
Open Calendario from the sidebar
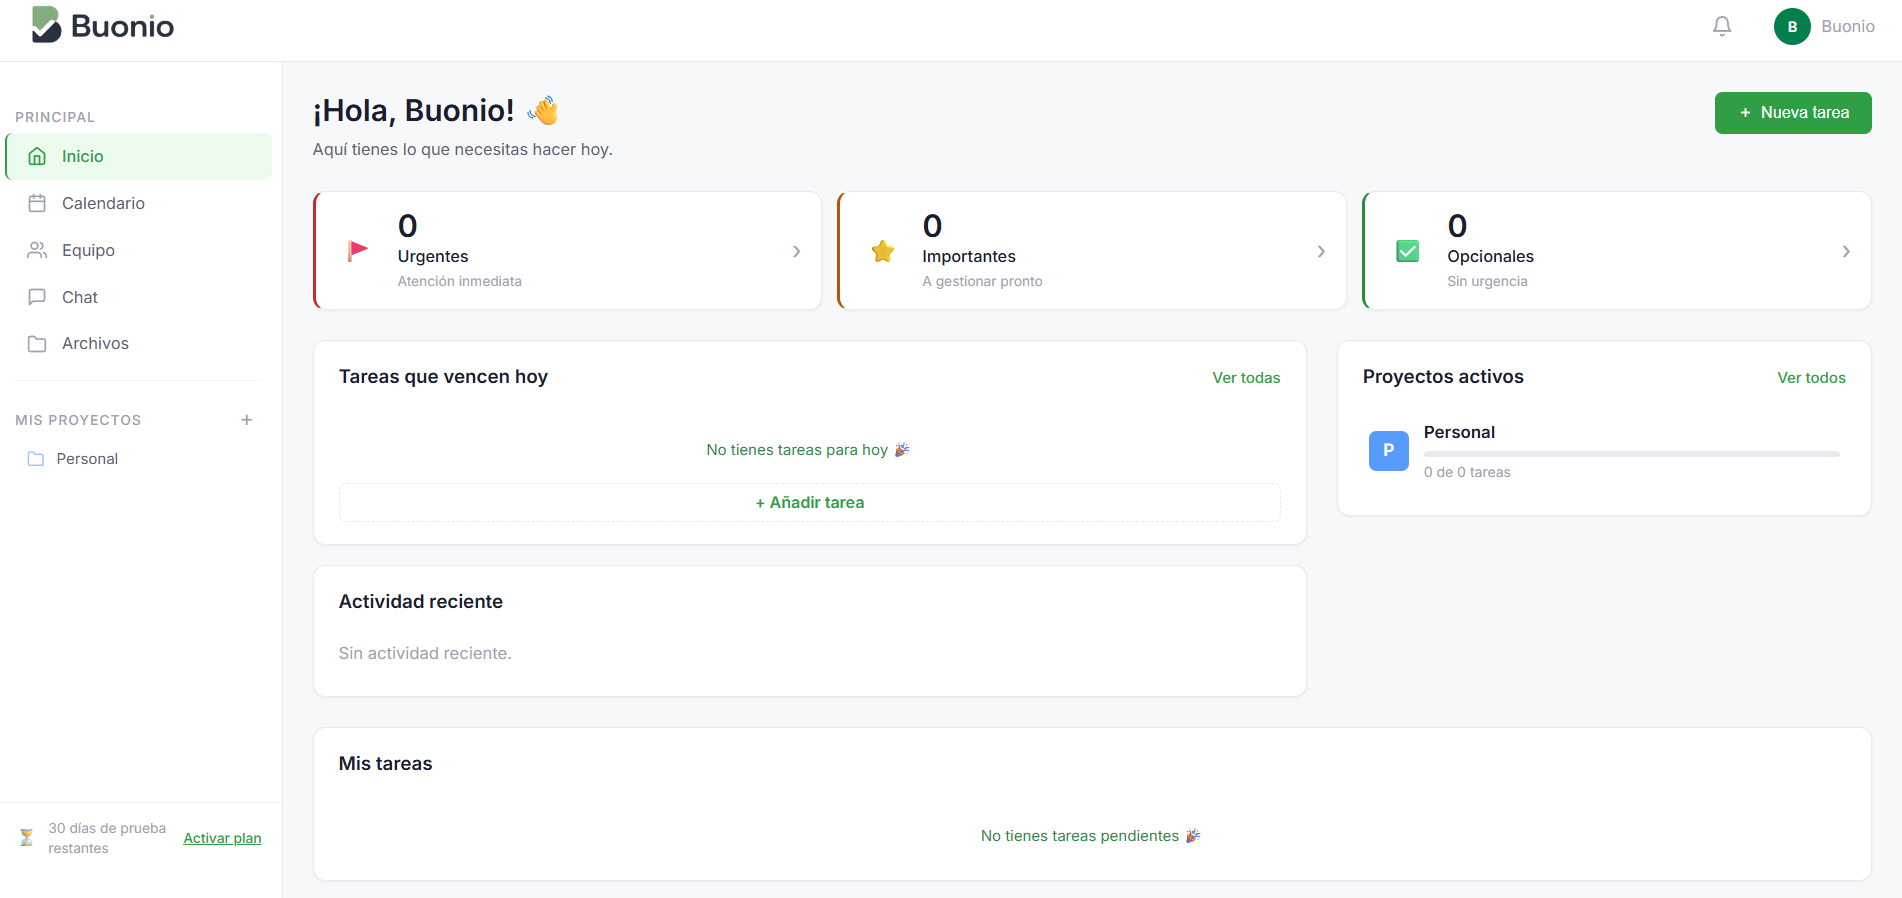coord(139,203)
